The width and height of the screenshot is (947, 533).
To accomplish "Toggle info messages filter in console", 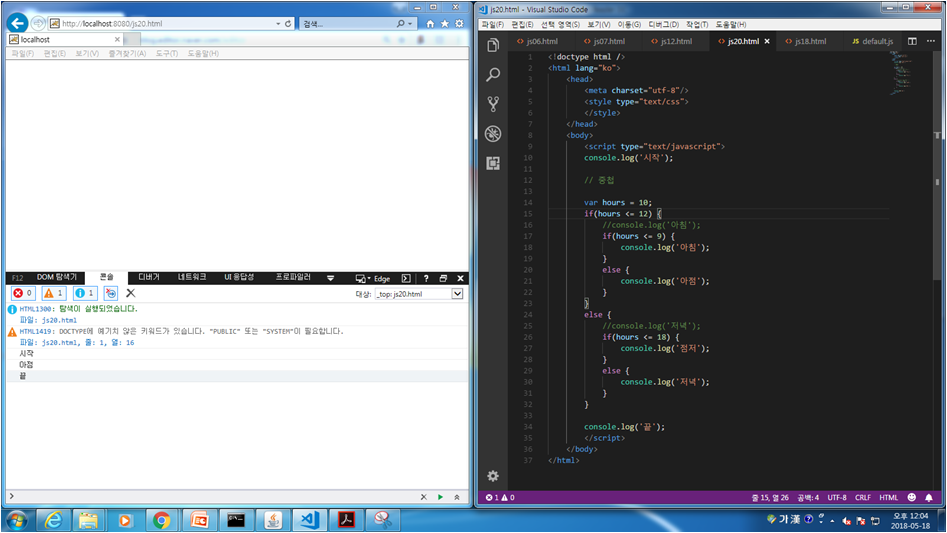I will click(x=85, y=293).
